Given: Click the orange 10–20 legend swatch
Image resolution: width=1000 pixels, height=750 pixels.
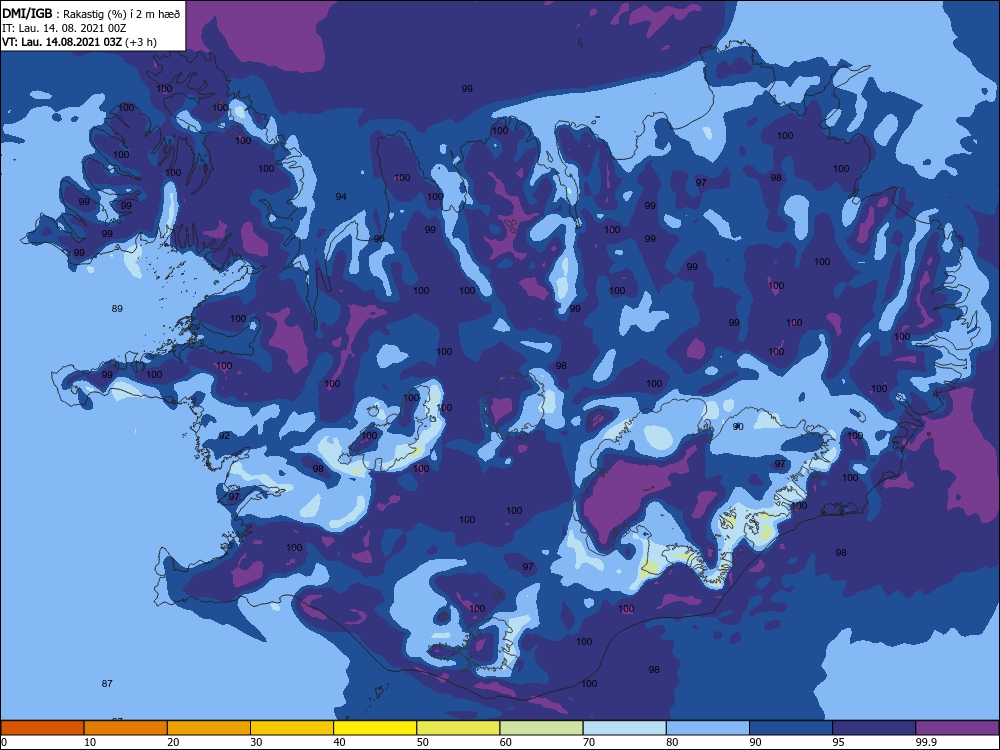Looking at the screenshot, I should 126,728.
